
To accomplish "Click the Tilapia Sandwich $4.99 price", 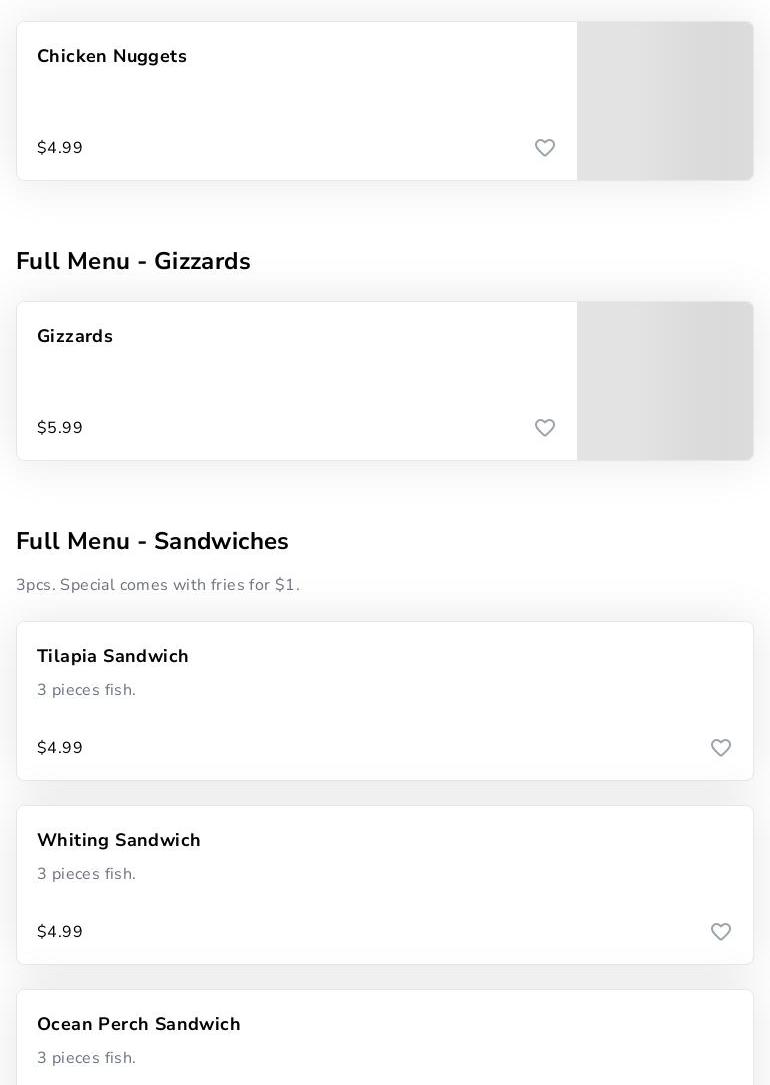I will pyautogui.click(x=60, y=748).
